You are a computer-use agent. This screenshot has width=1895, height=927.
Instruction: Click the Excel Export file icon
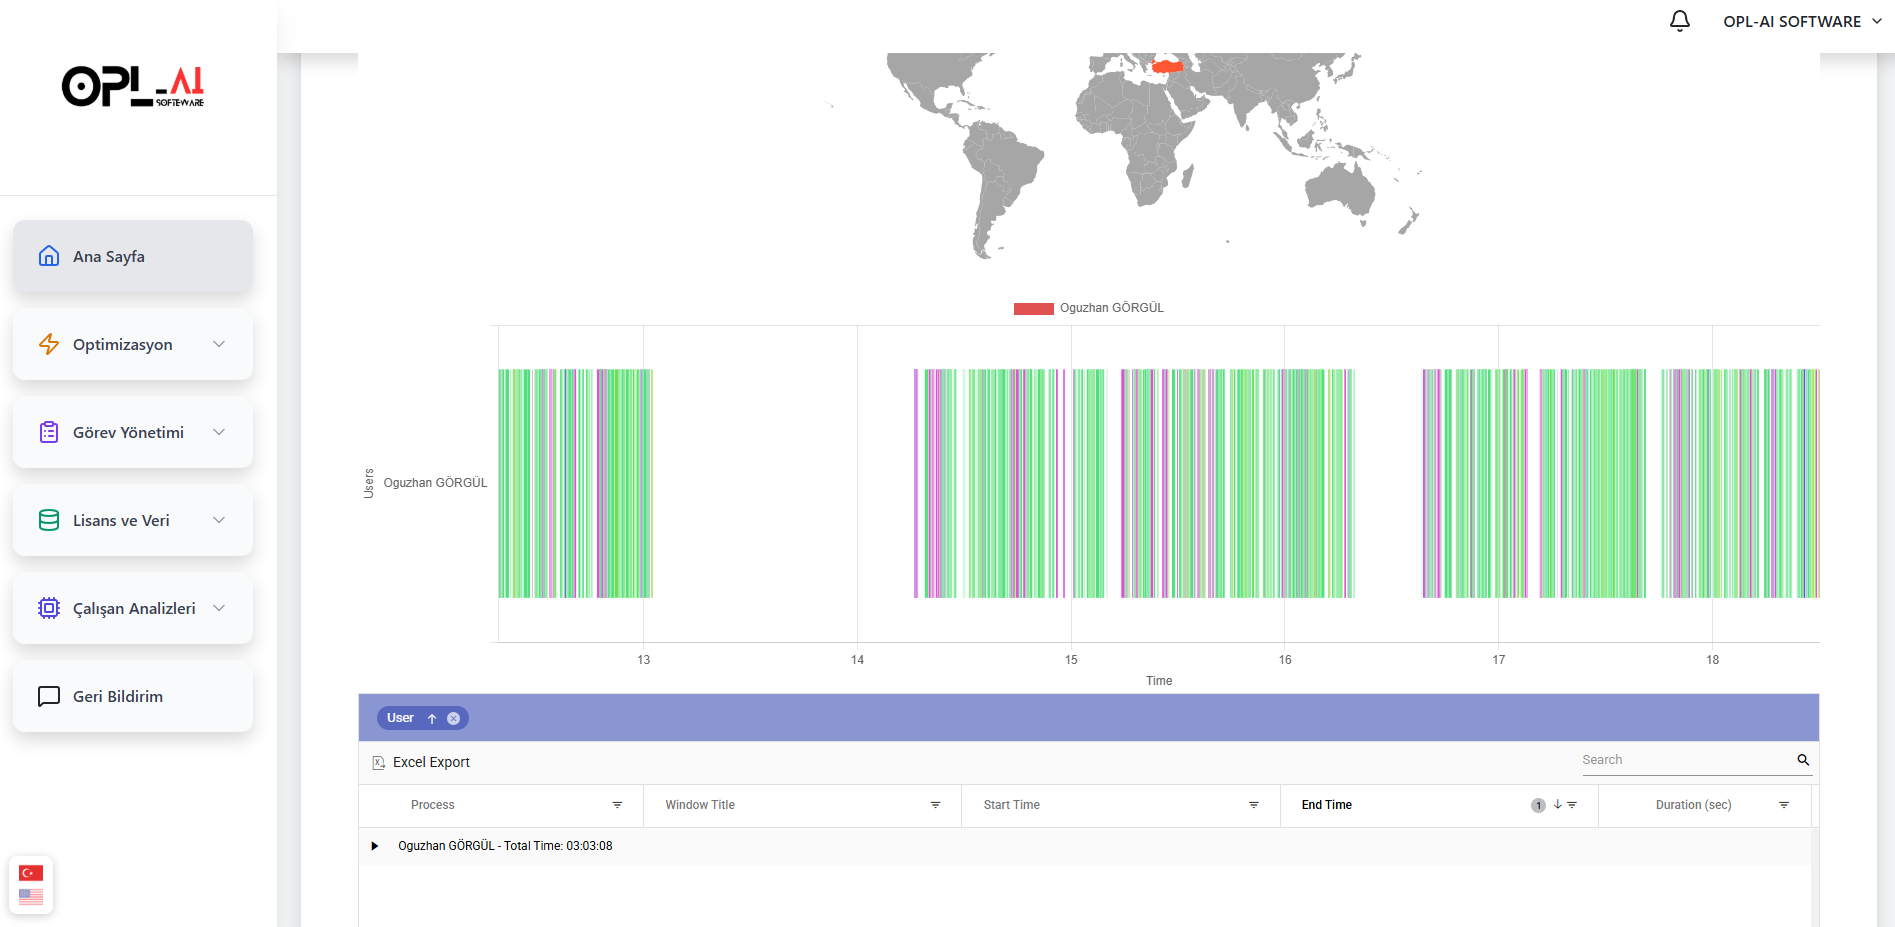click(x=379, y=763)
